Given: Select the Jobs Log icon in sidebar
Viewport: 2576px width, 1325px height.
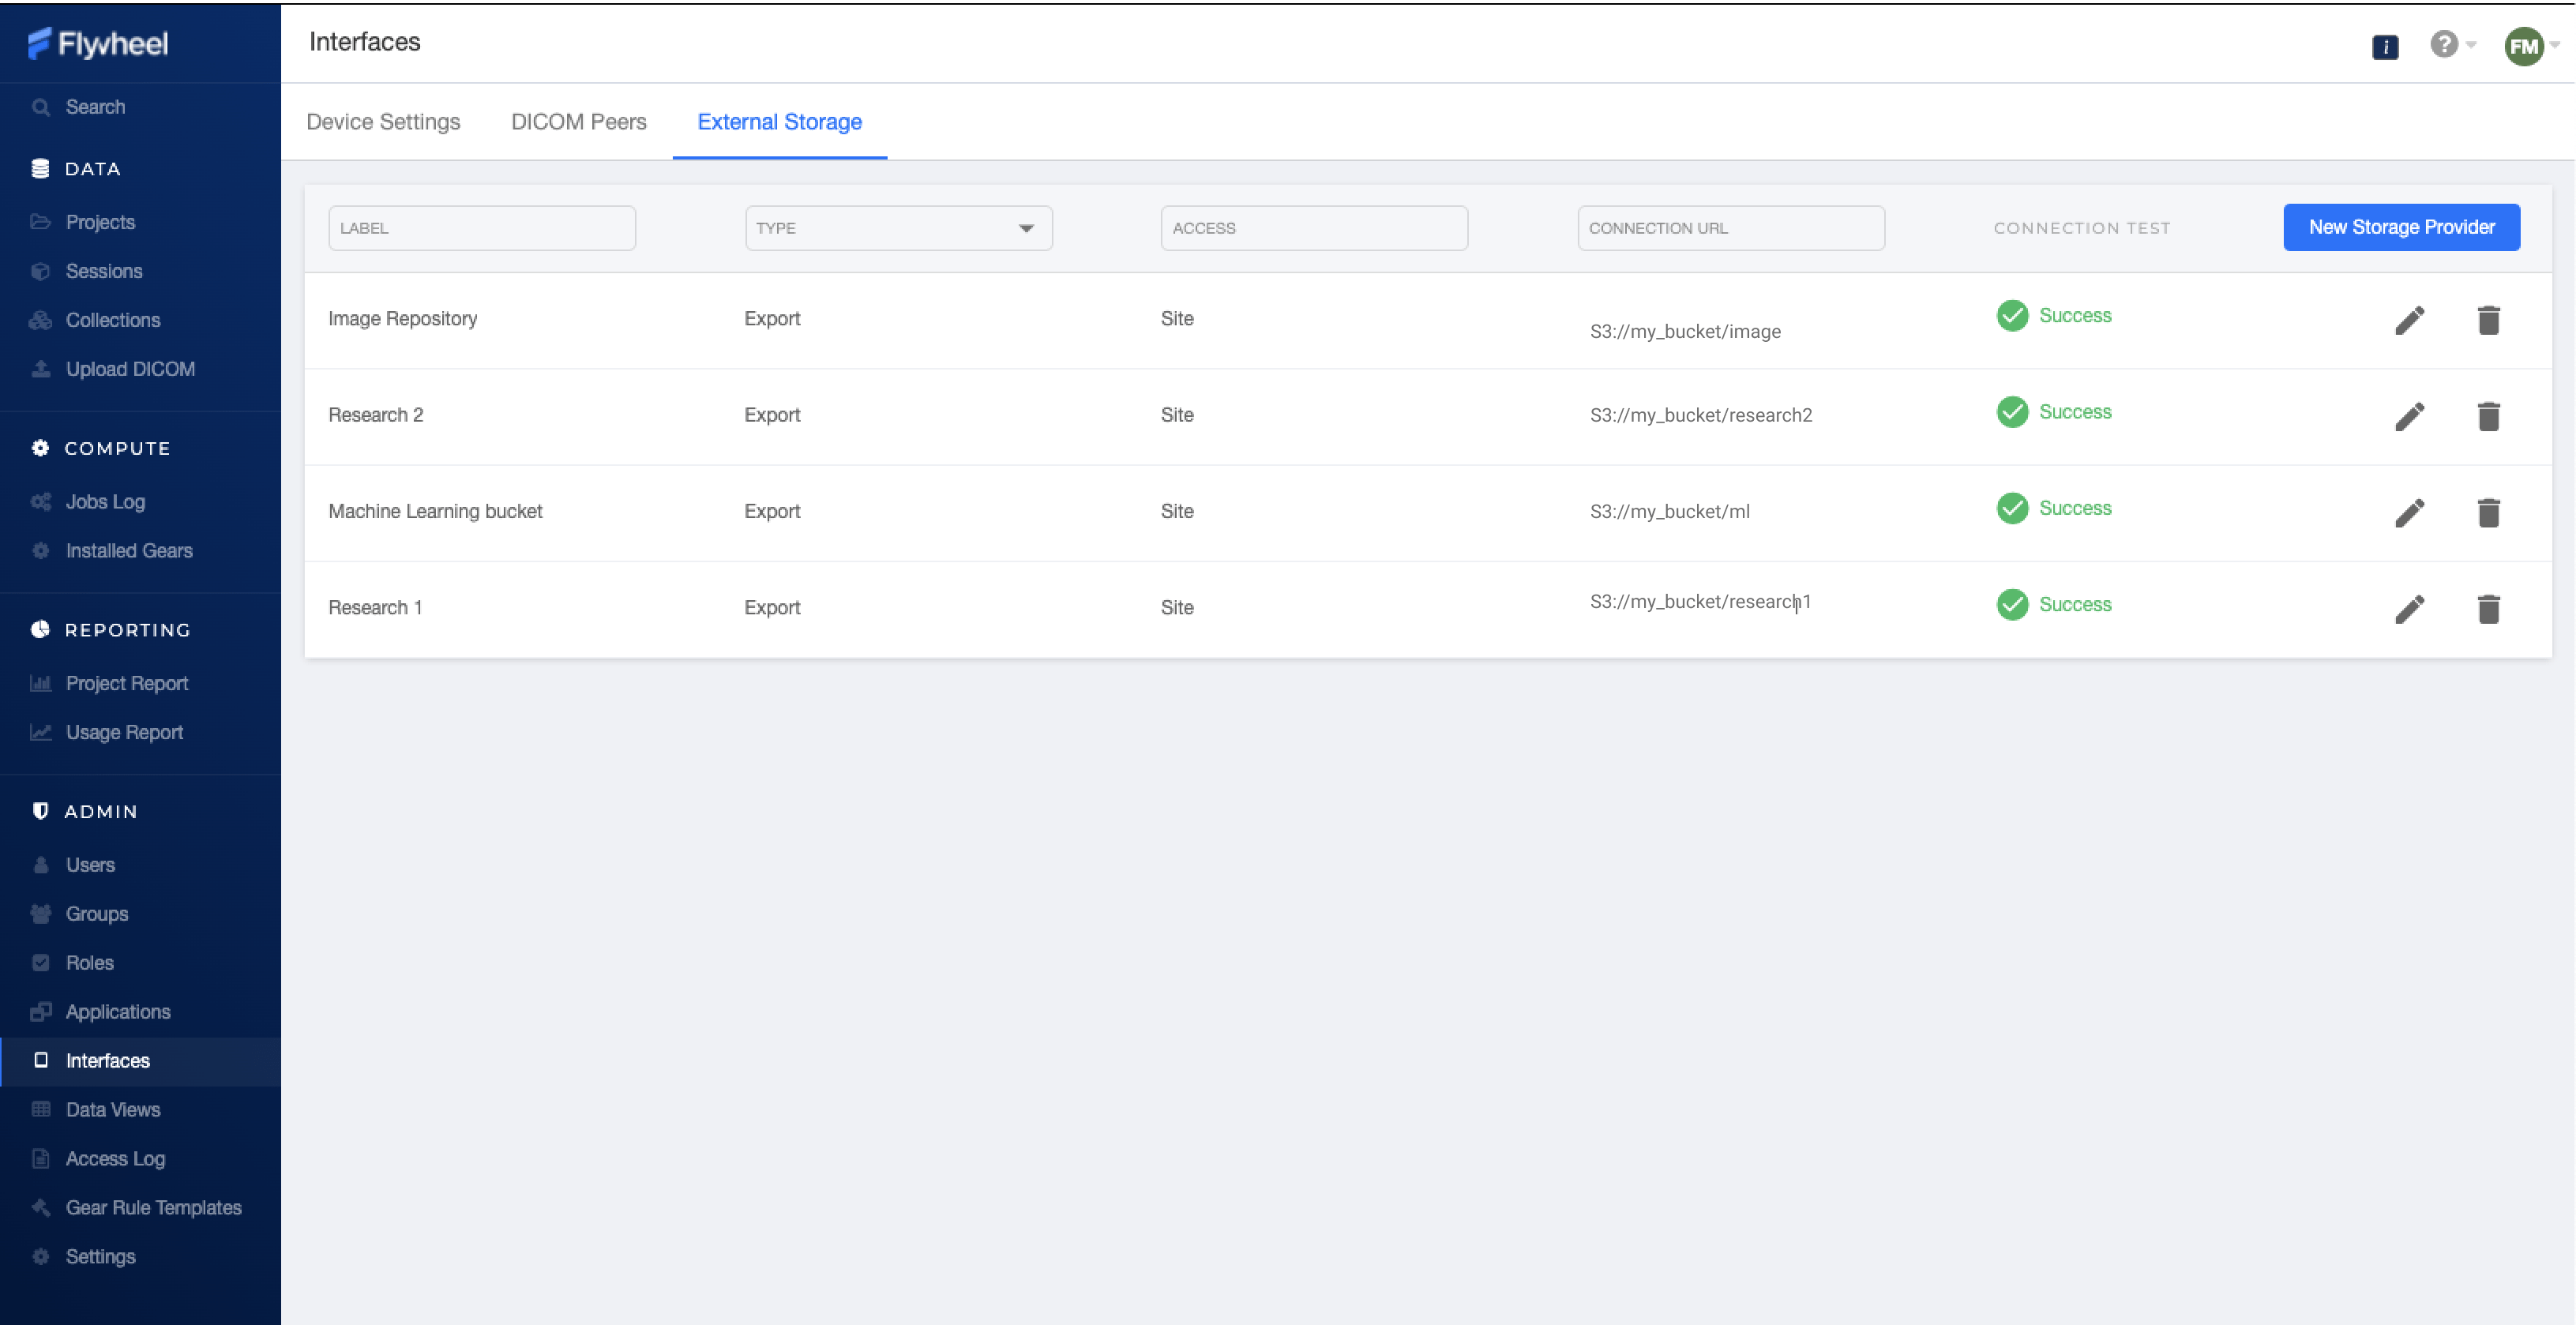Looking at the screenshot, I should pyautogui.click(x=40, y=501).
